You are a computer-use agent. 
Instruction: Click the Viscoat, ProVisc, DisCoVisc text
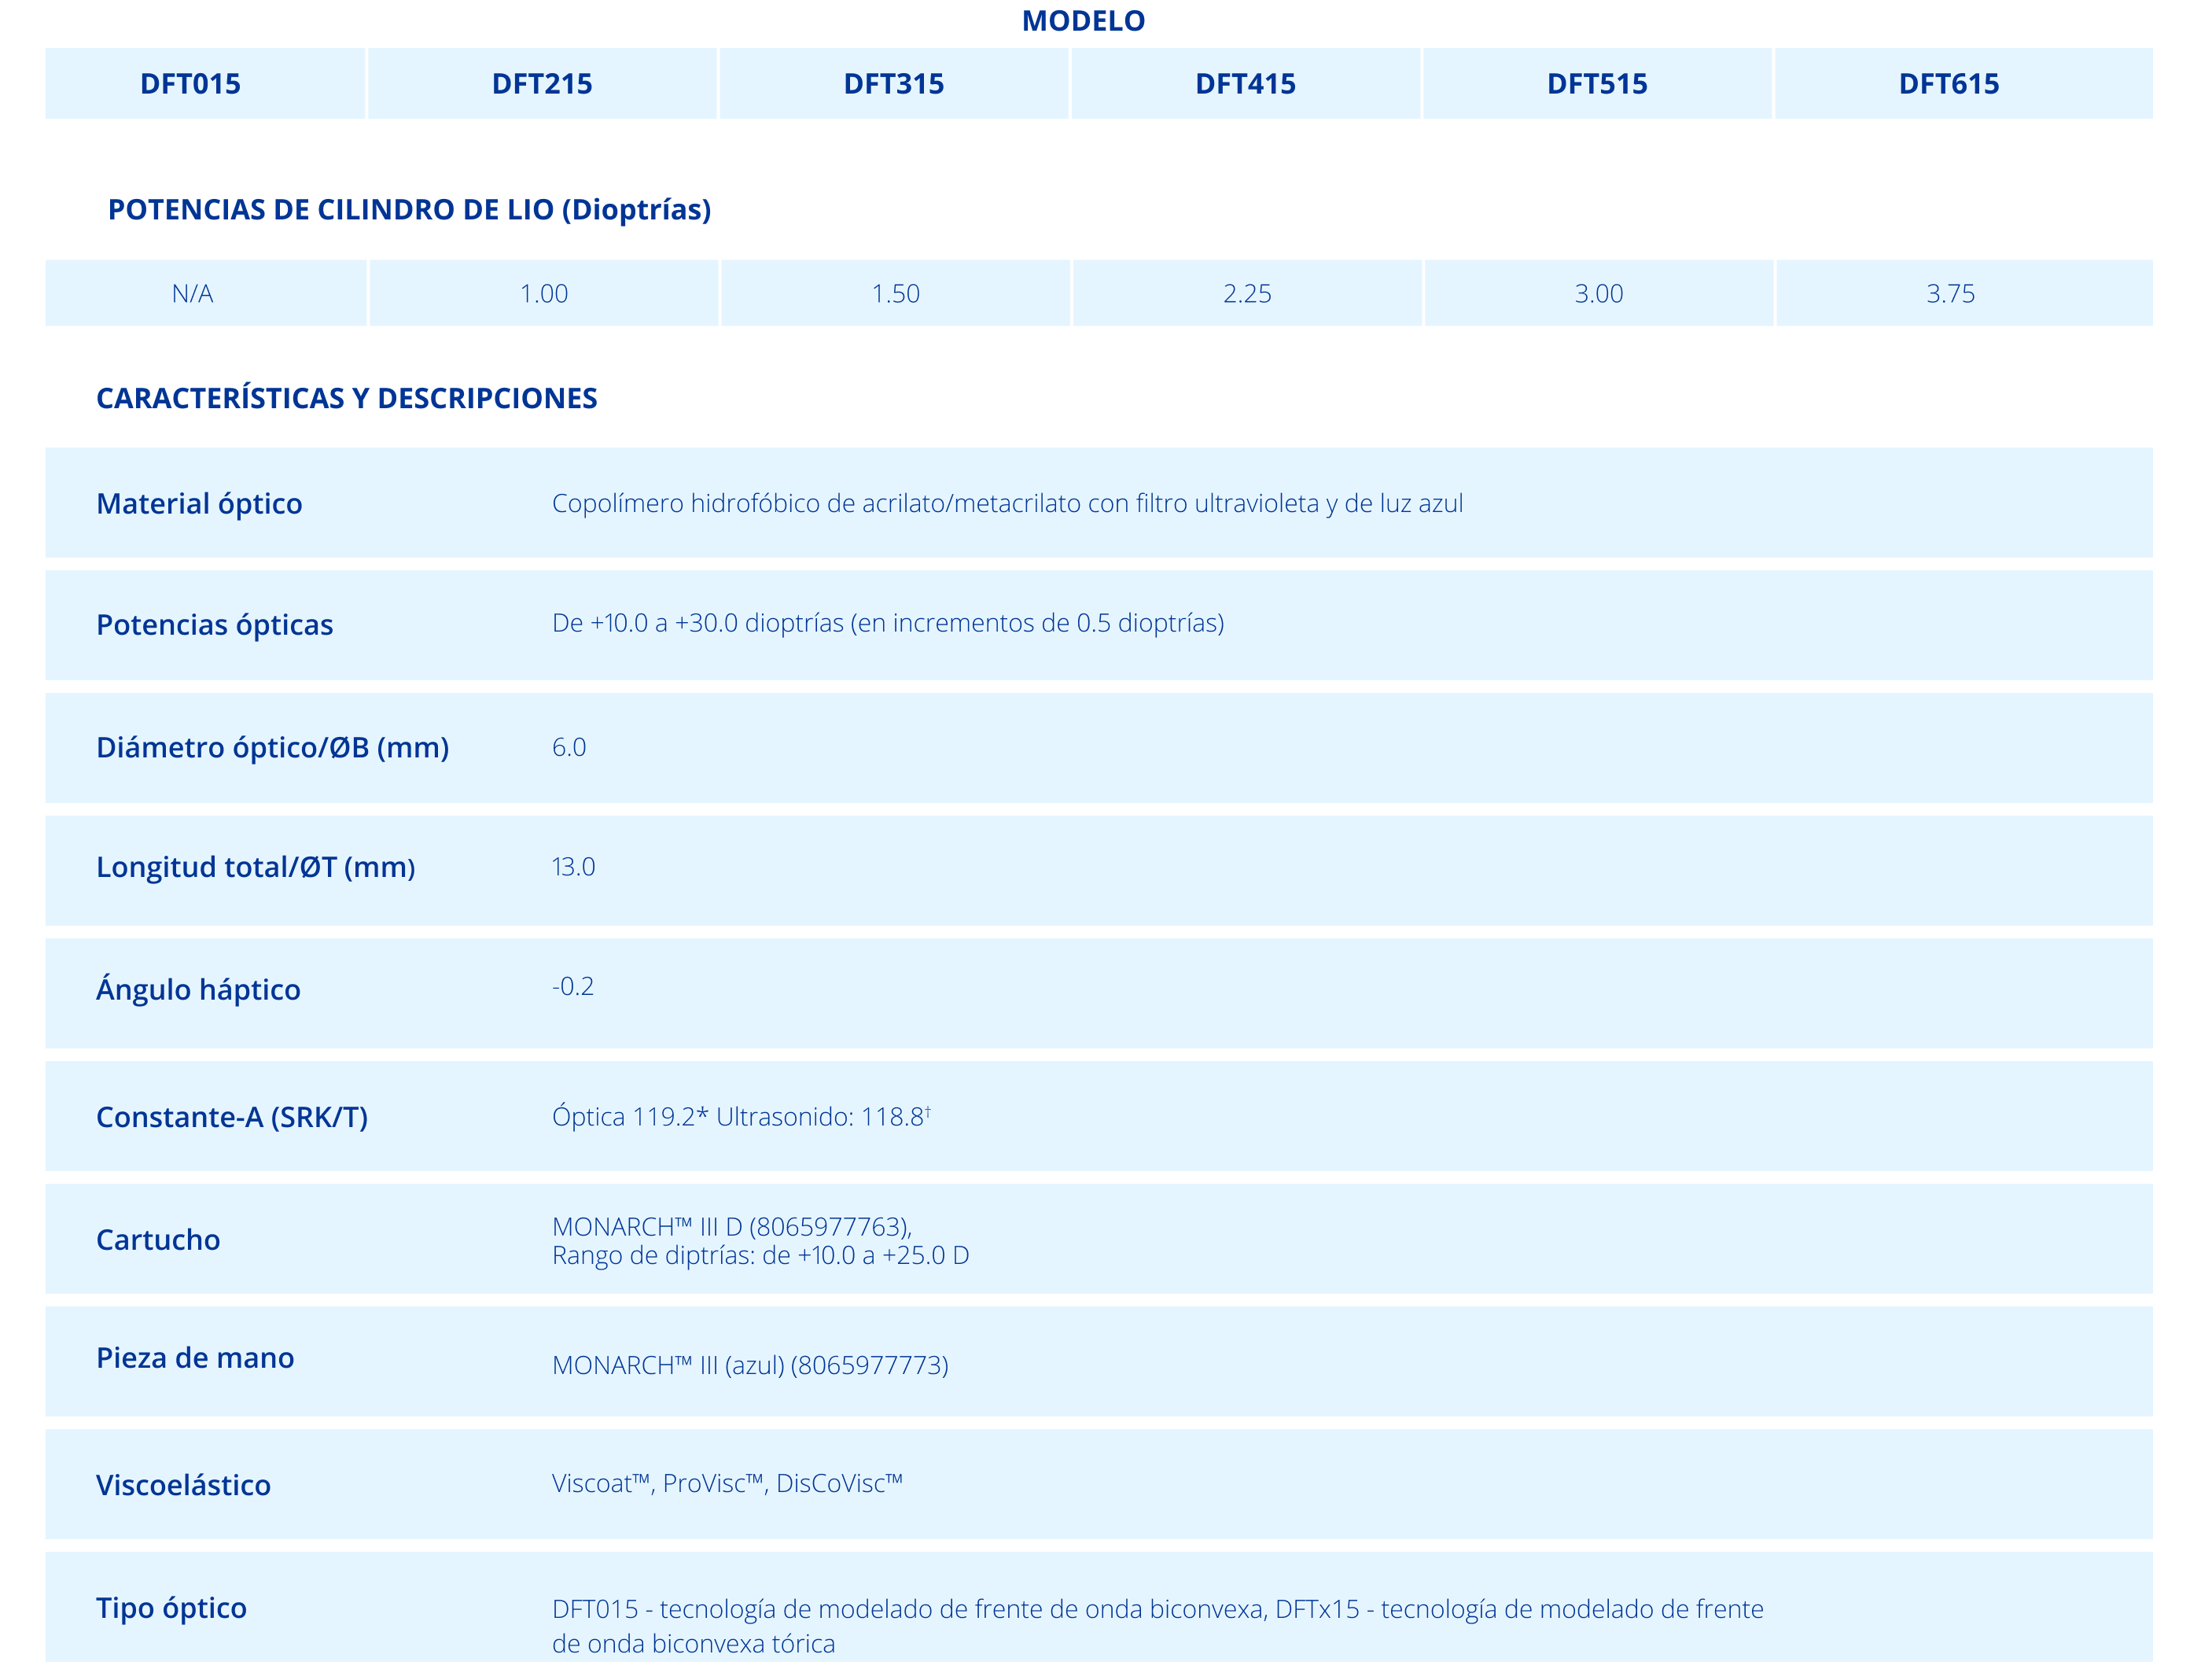727,1483
